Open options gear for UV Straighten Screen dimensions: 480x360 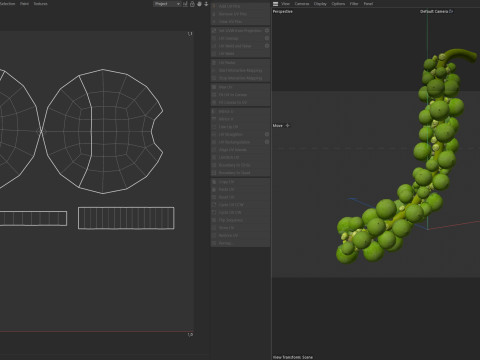pyautogui.click(x=267, y=134)
